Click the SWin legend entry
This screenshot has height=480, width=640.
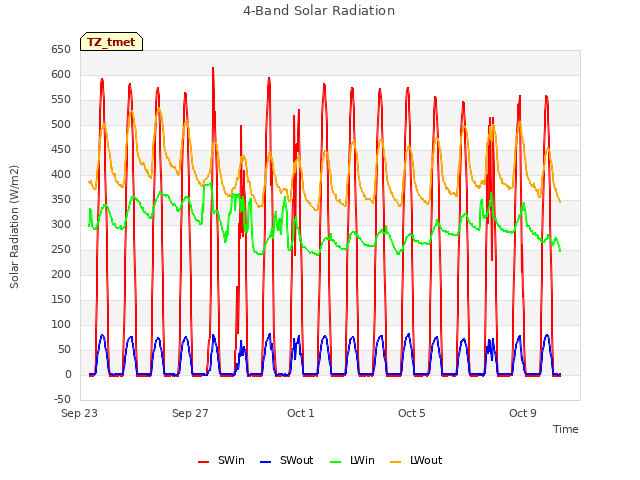click(221, 460)
